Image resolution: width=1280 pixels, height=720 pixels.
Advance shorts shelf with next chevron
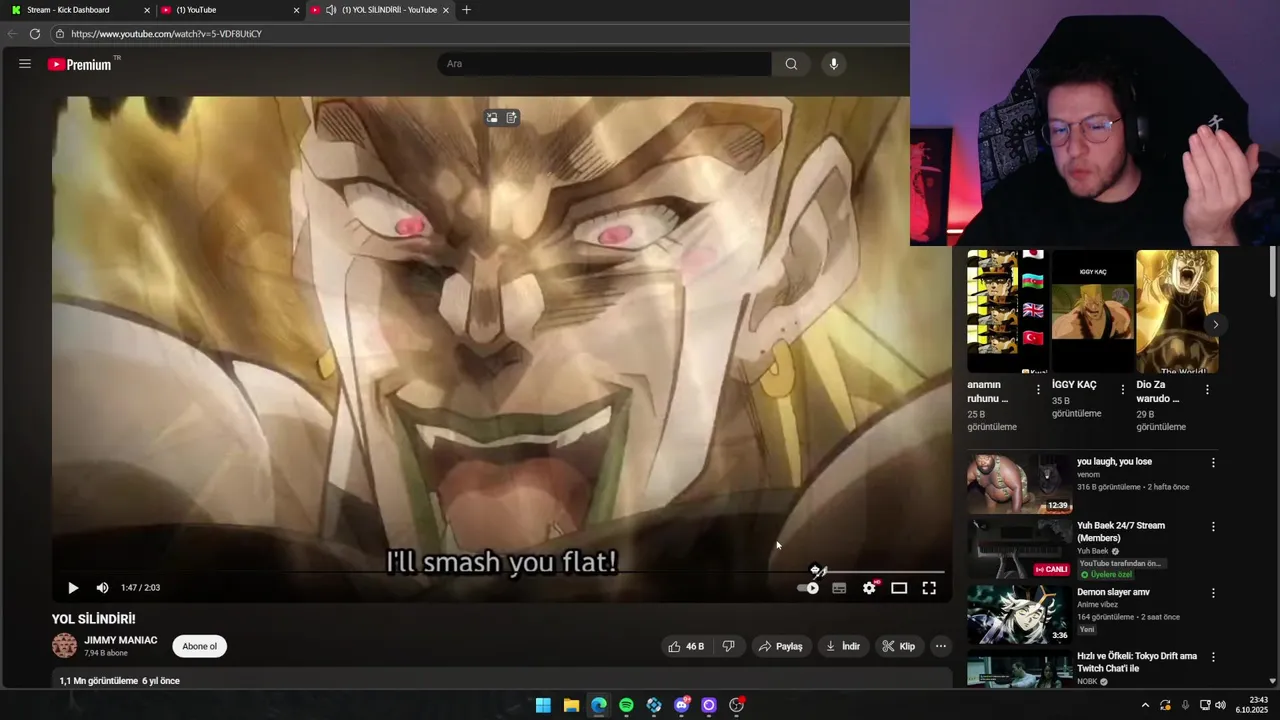[1215, 324]
